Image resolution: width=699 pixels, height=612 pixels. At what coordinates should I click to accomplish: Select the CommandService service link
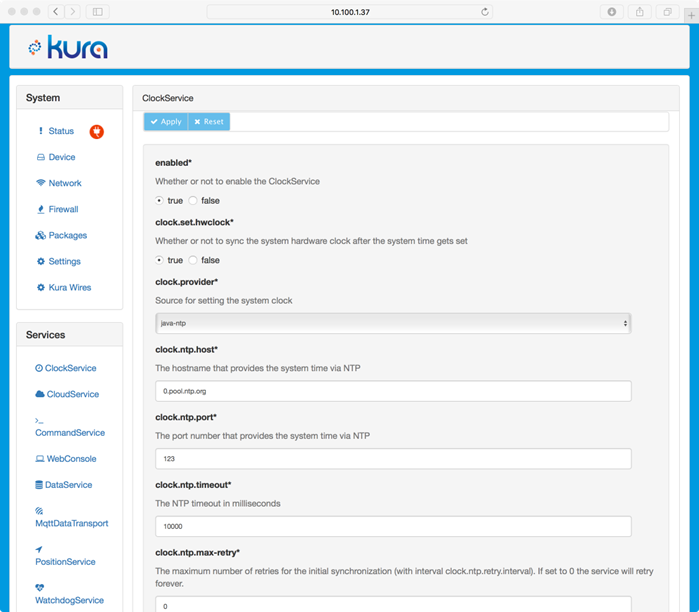pyautogui.click(x=70, y=432)
